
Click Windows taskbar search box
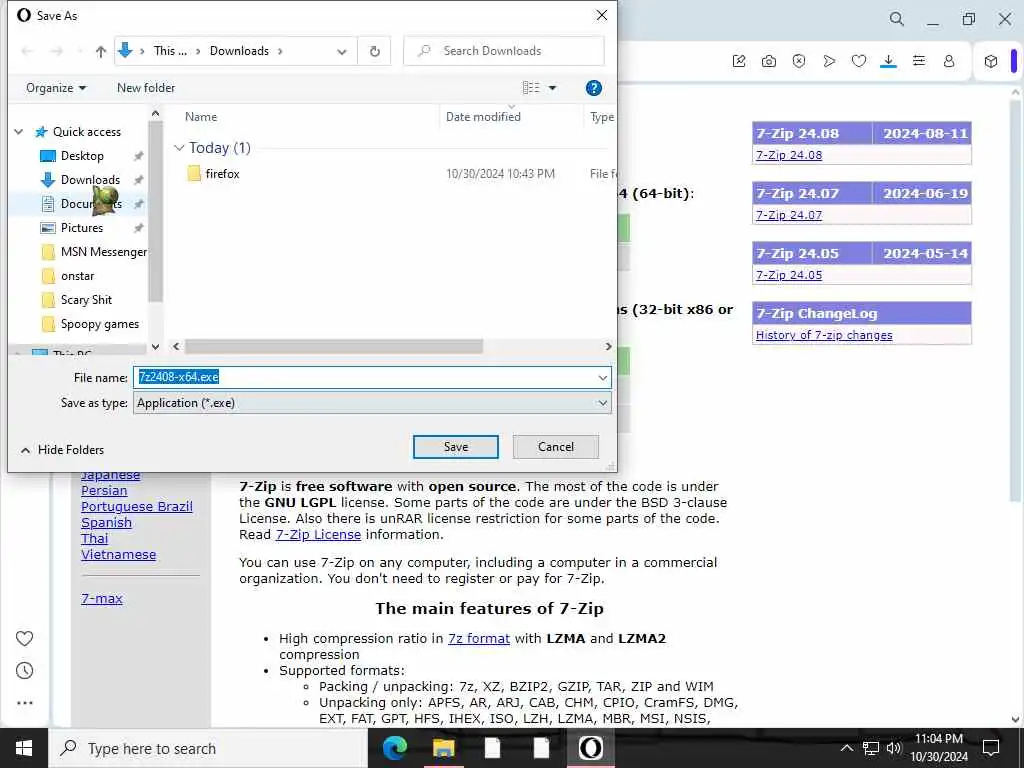(x=208, y=748)
